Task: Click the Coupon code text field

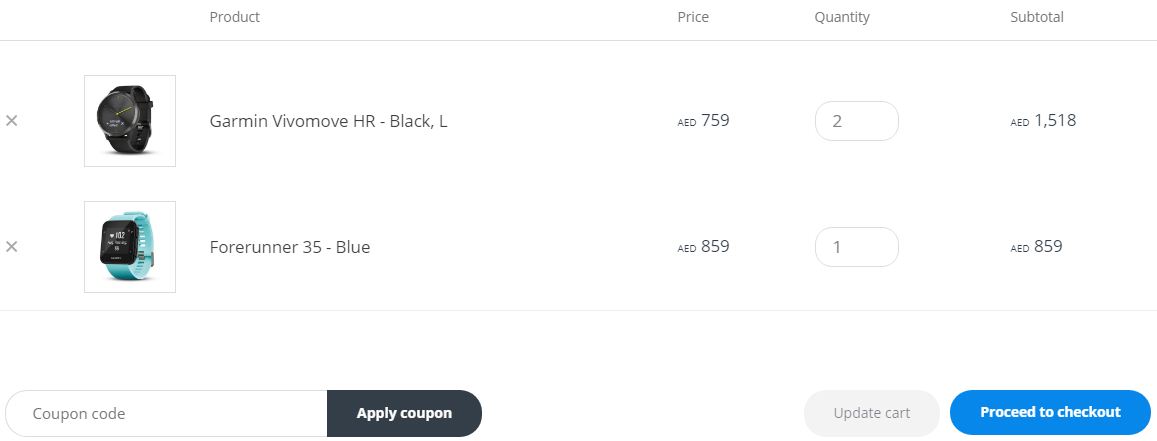Action: tap(167, 413)
